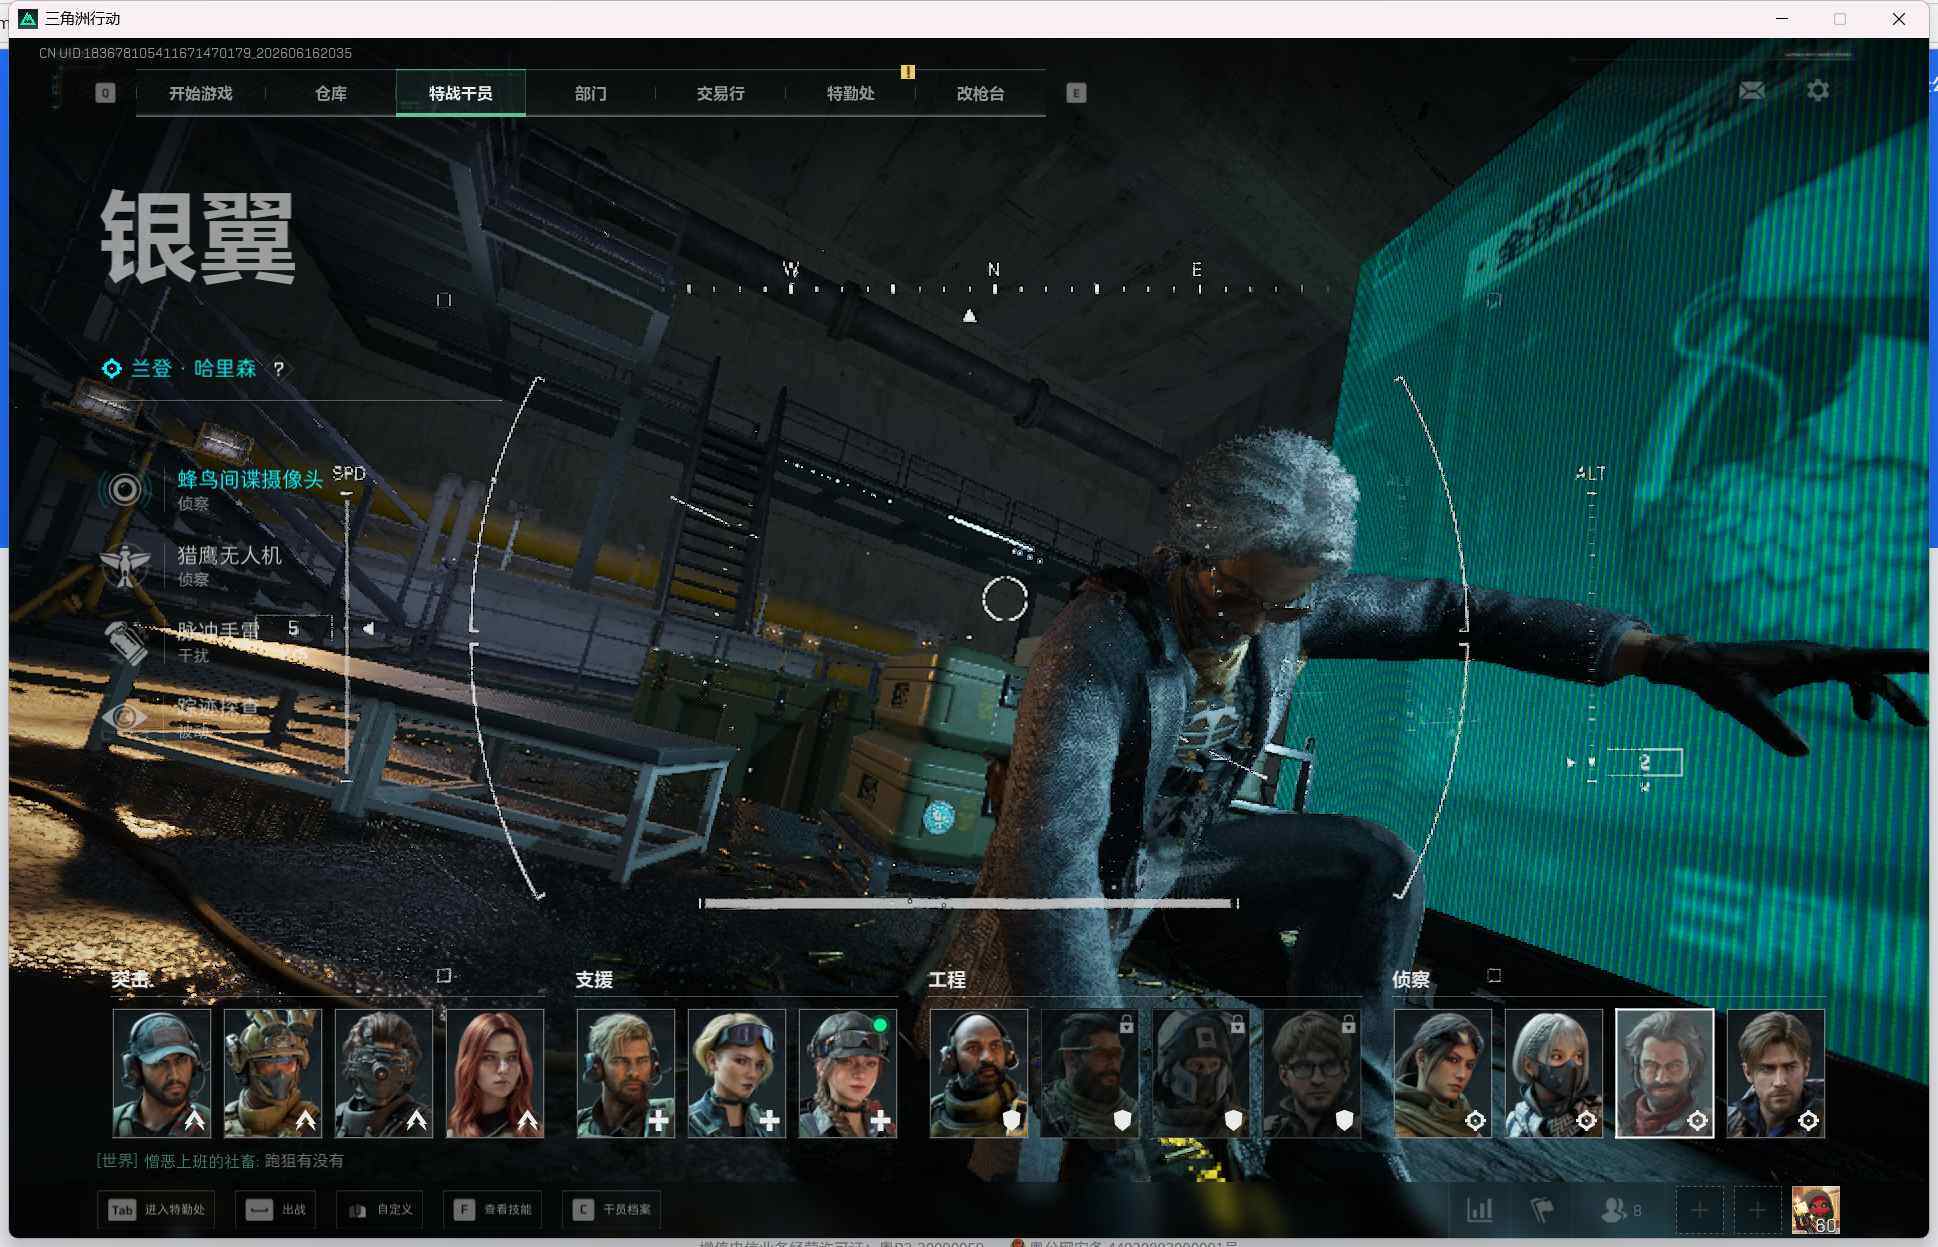The width and height of the screenshot is (1938, 1247).
Task: Click the 突击 class heading
Action: tap(131, 980)
